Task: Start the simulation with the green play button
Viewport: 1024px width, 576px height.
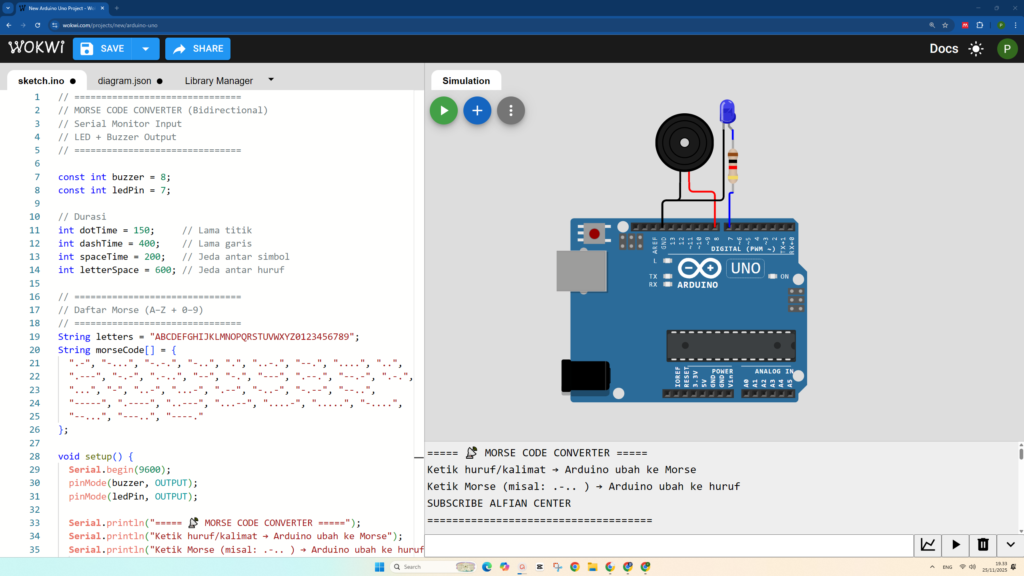Action: [443, 110]
